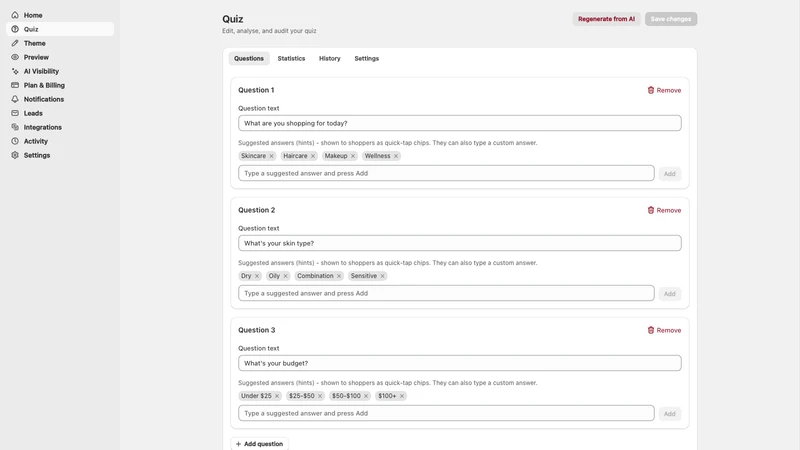Click the Plan & Billing card icon
The height and width of the screenshot is (450, 800).
point(15,85)
